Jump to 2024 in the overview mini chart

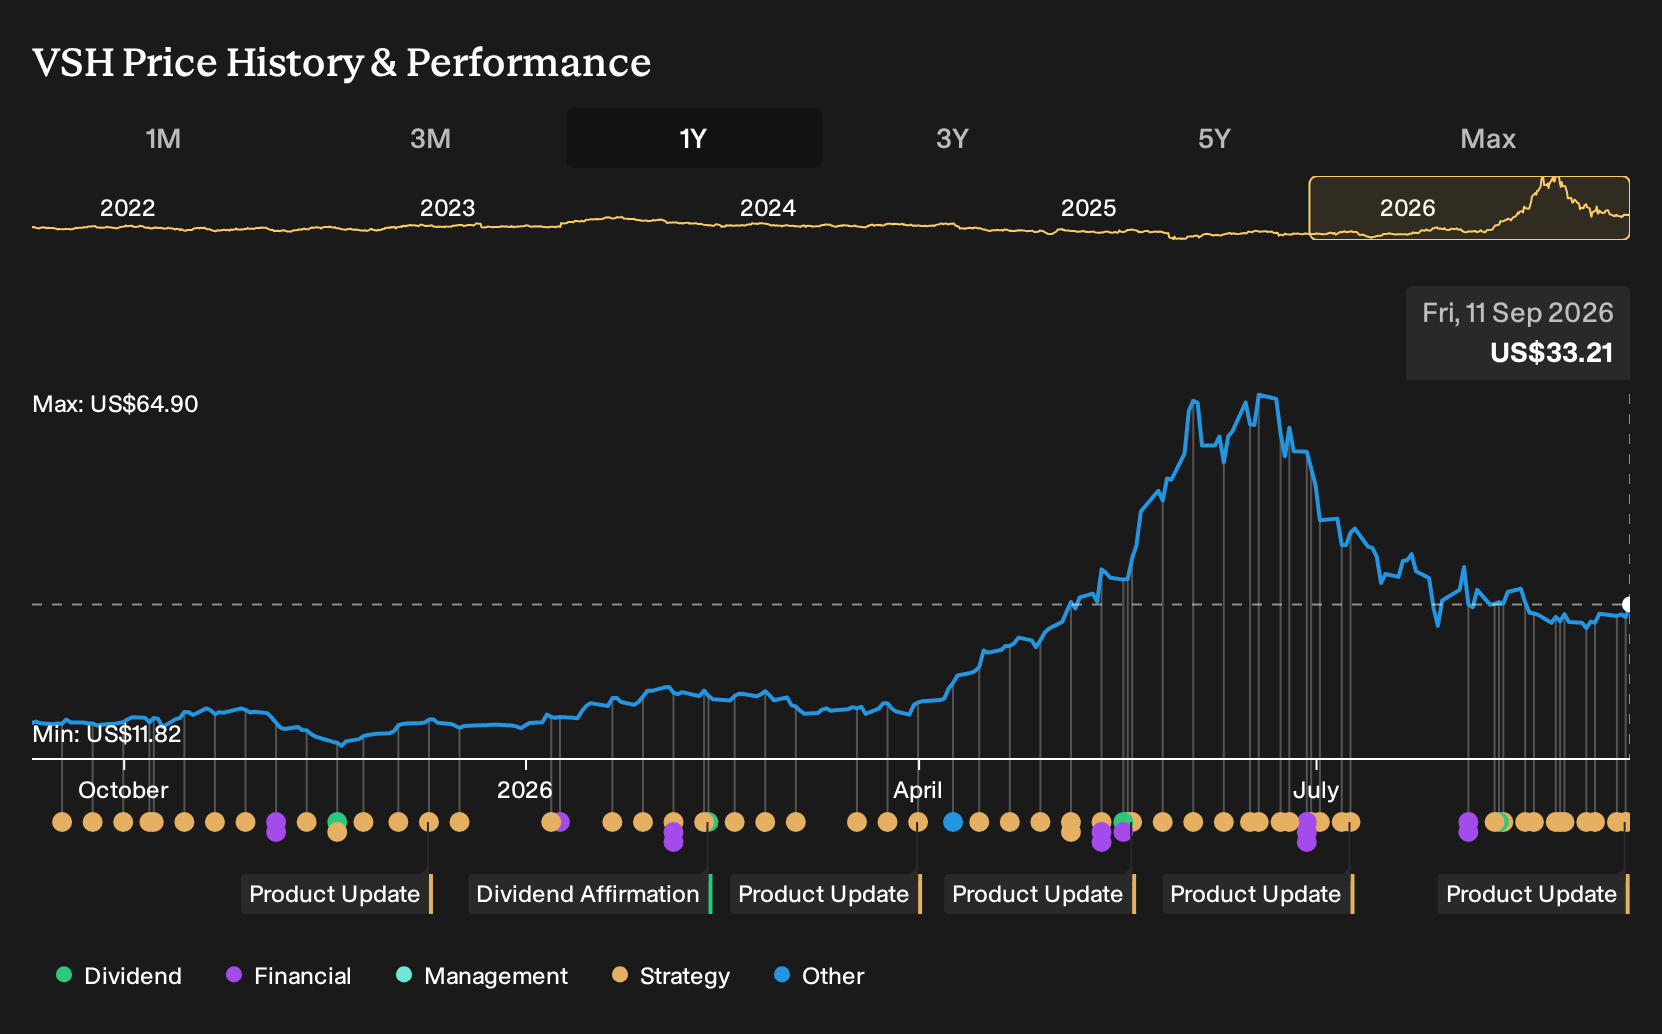[x=768, y=208]
